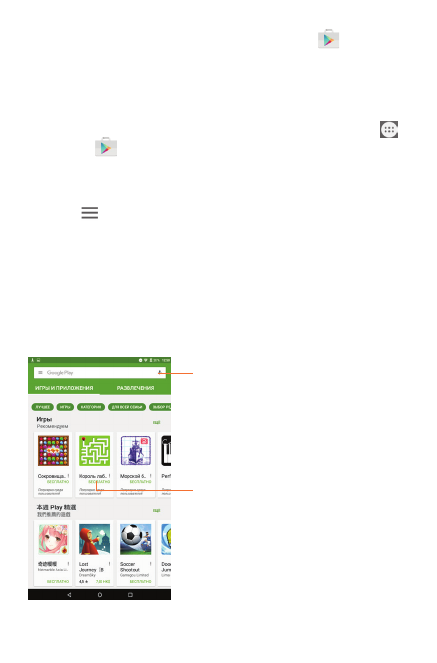Select the КАТЕГОРИИ filter chip
This screenshot has width=437, height=663.
pos(91,407)
